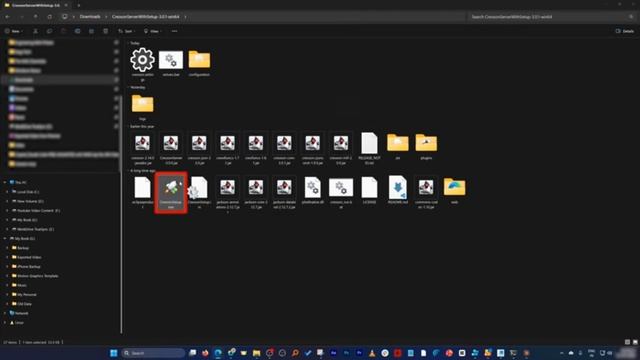This screenshot has height=360, width=640.
Task: Open the Backup folder in tree
Action: coord(20,248)
